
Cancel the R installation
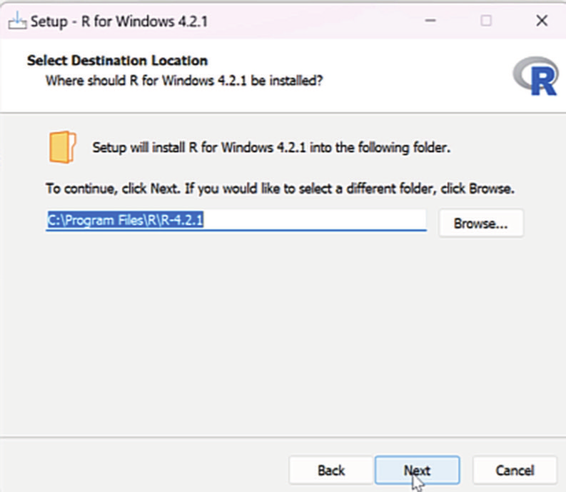[515, 470]
